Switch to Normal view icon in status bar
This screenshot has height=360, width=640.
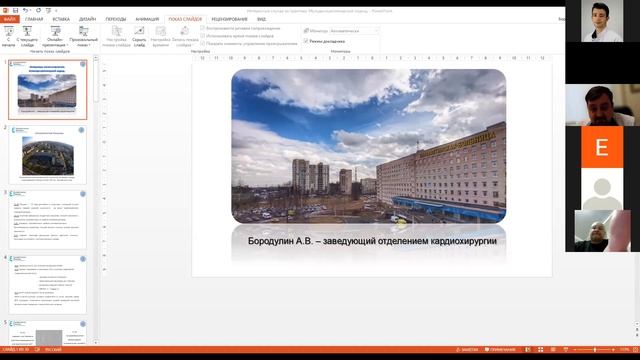[x=528, y=350]
